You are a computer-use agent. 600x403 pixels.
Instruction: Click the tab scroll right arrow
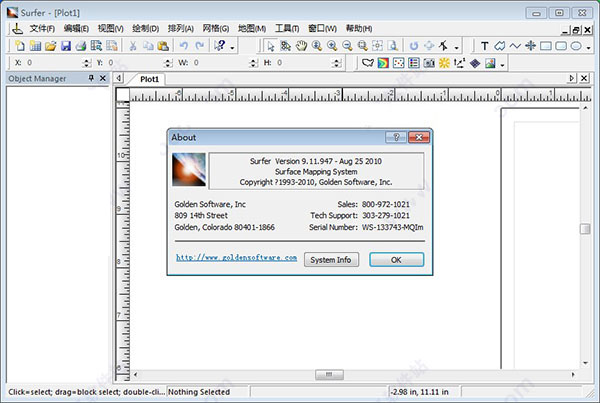click(572, 78)
